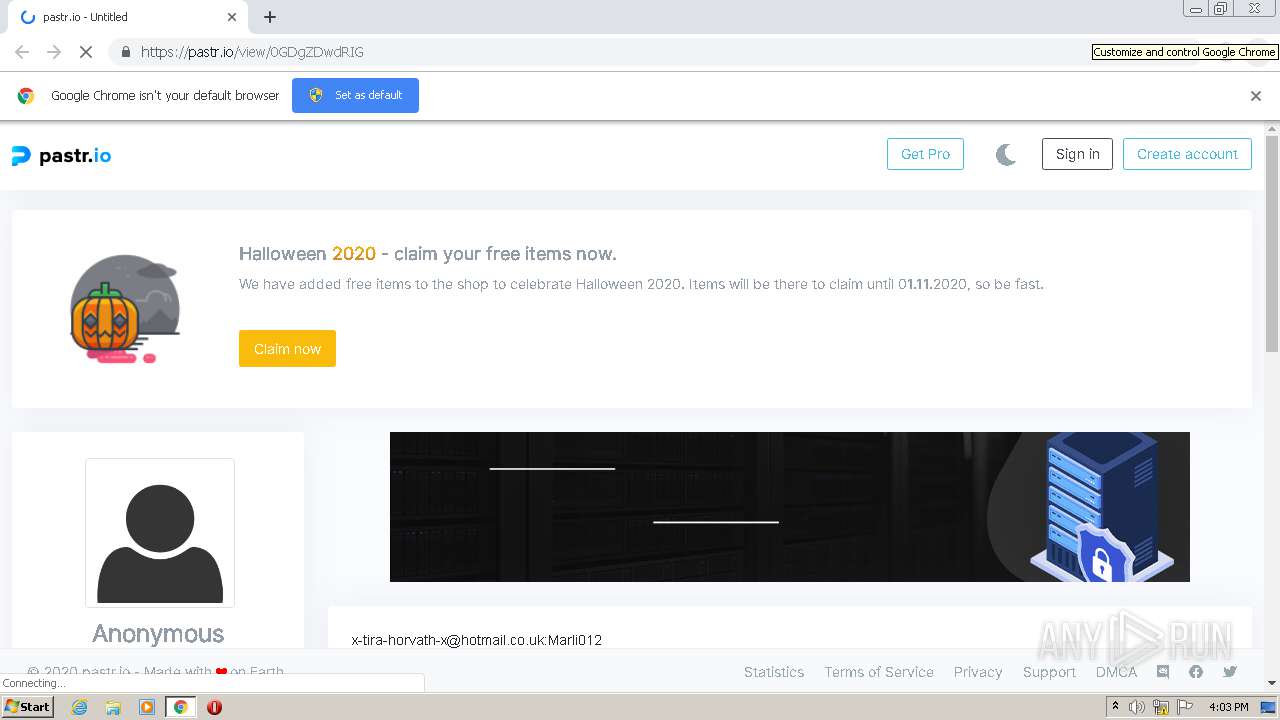This screenshot has height=720, width=1280.
Task: Click the Halloween 2020 heading
Action: tap(428, 254)
